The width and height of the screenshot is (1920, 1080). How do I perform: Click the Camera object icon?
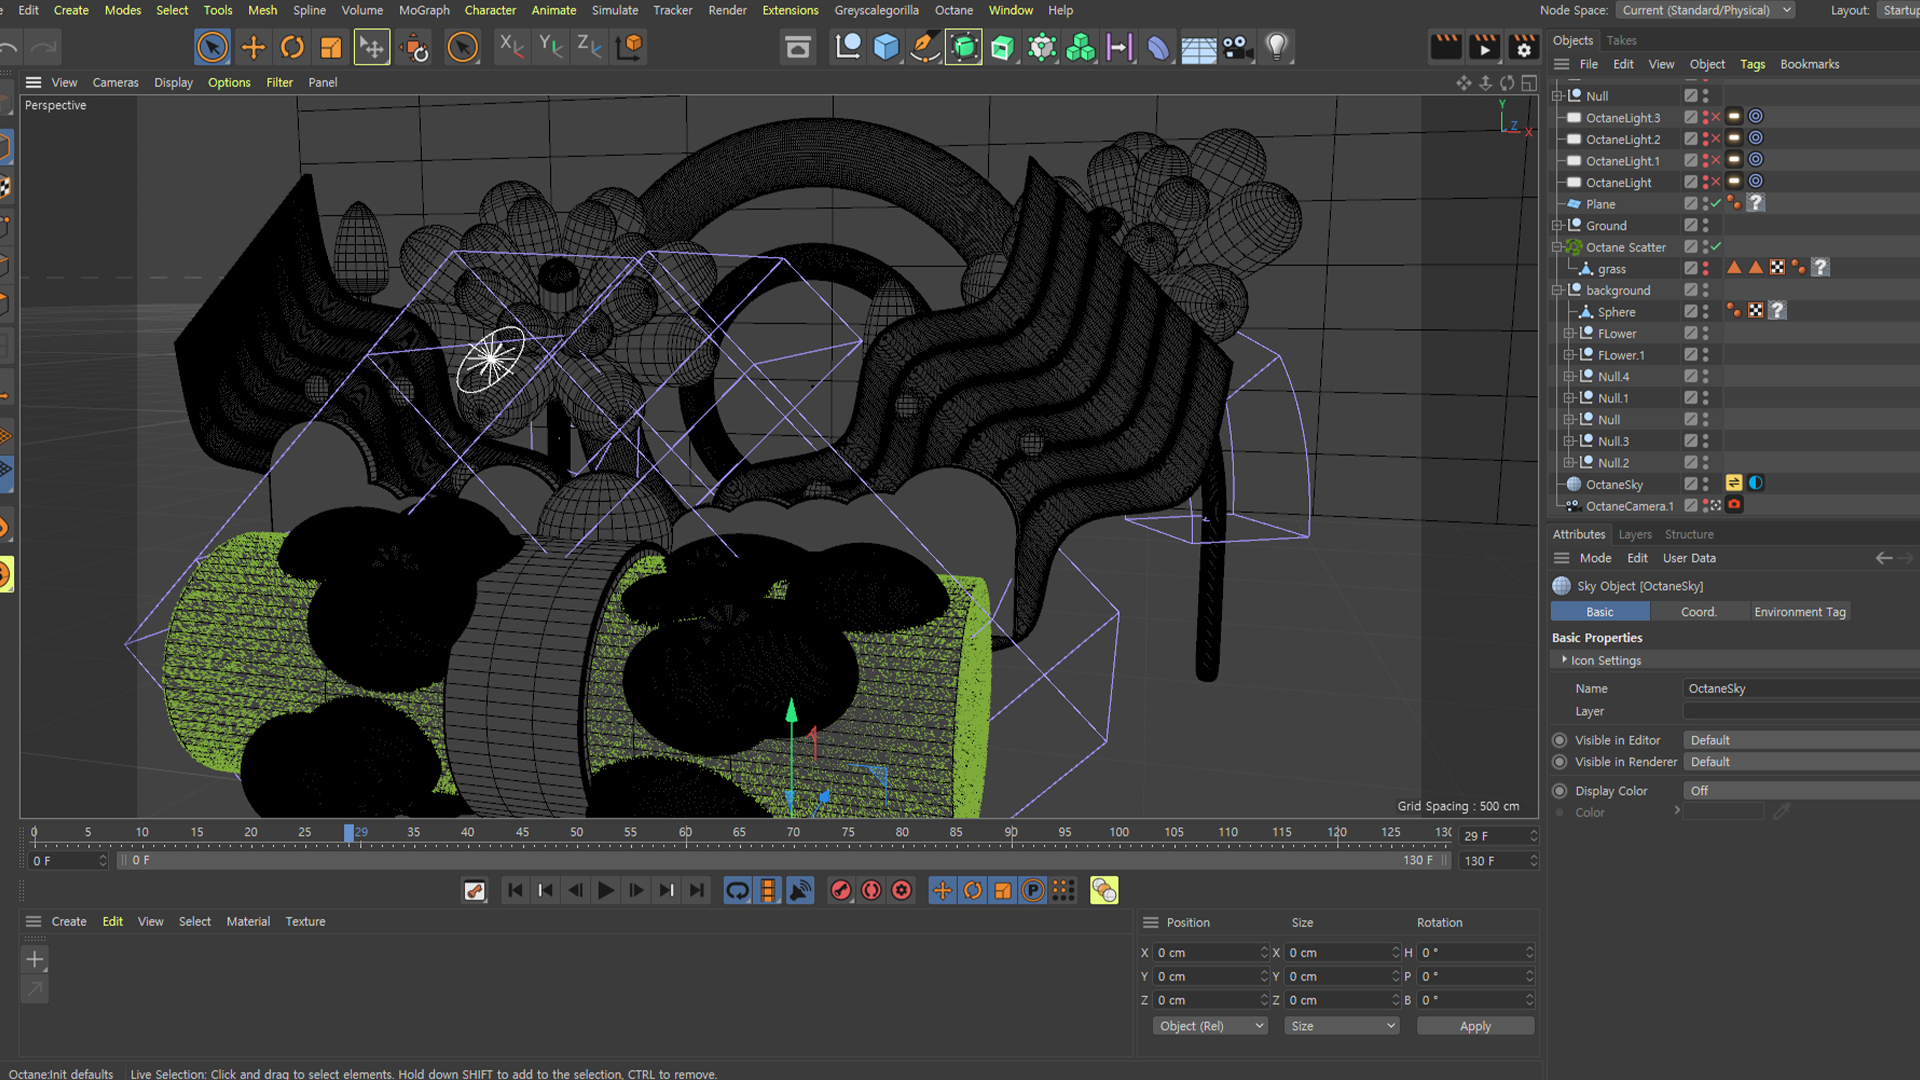click(1237, 47)
